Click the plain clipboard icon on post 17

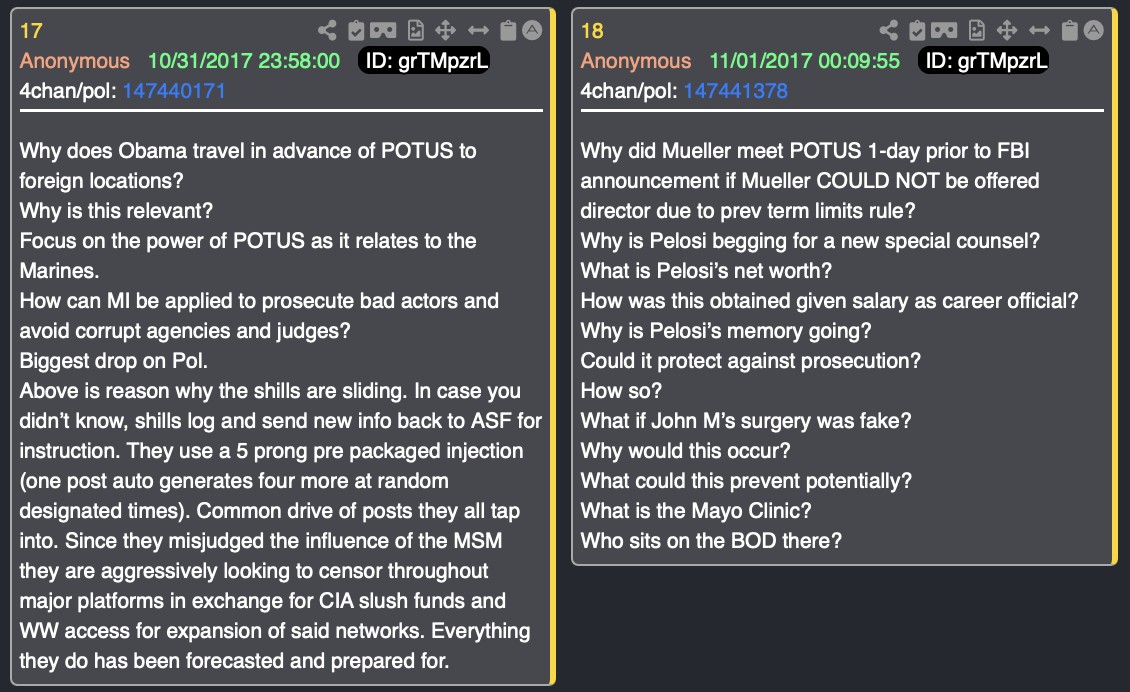point(508,30)
